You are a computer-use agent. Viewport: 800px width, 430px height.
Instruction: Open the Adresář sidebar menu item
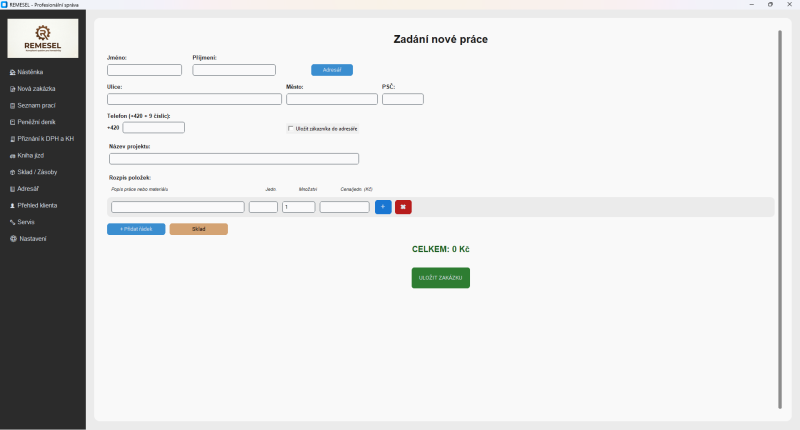28,188
